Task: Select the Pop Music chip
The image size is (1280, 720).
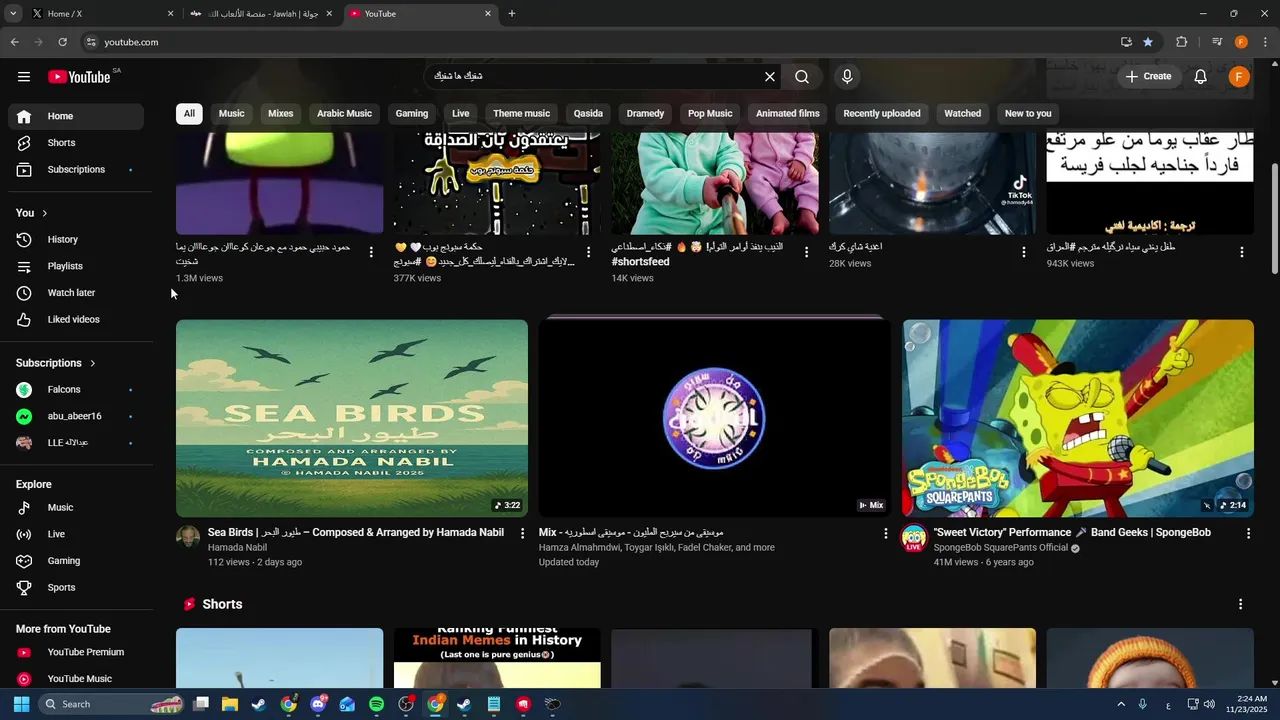Action: [710, 113]
